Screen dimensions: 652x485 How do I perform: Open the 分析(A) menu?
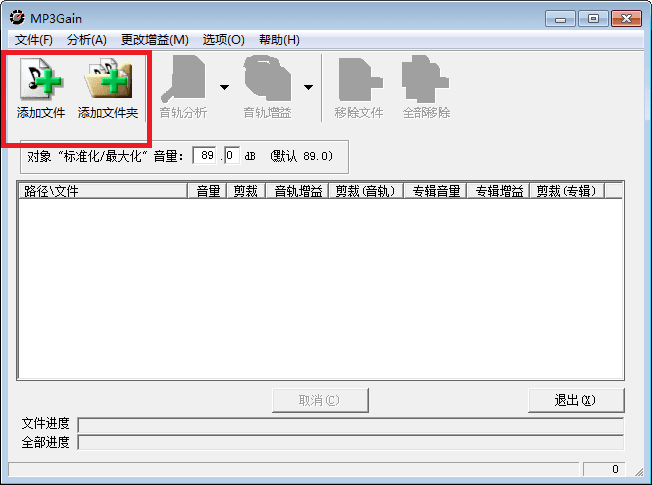pyautogui.click(x=86, y=40)
